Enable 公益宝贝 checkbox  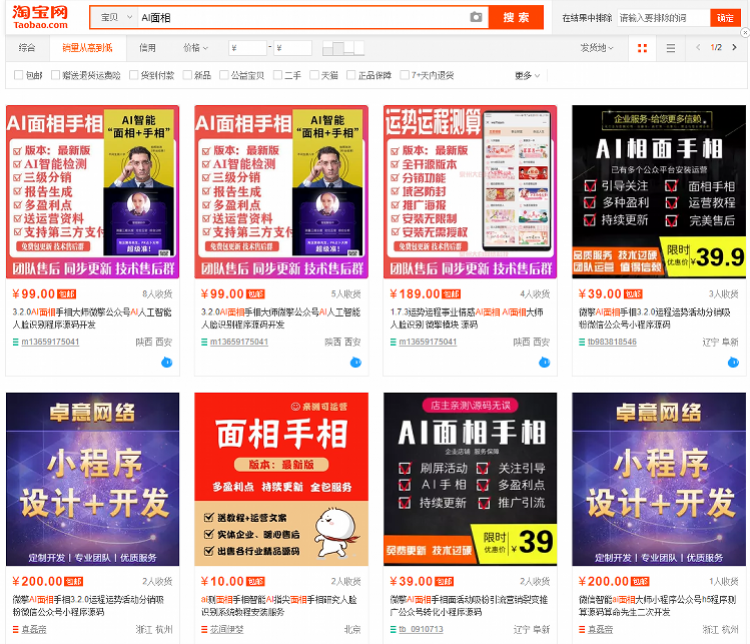coord(224,75)
